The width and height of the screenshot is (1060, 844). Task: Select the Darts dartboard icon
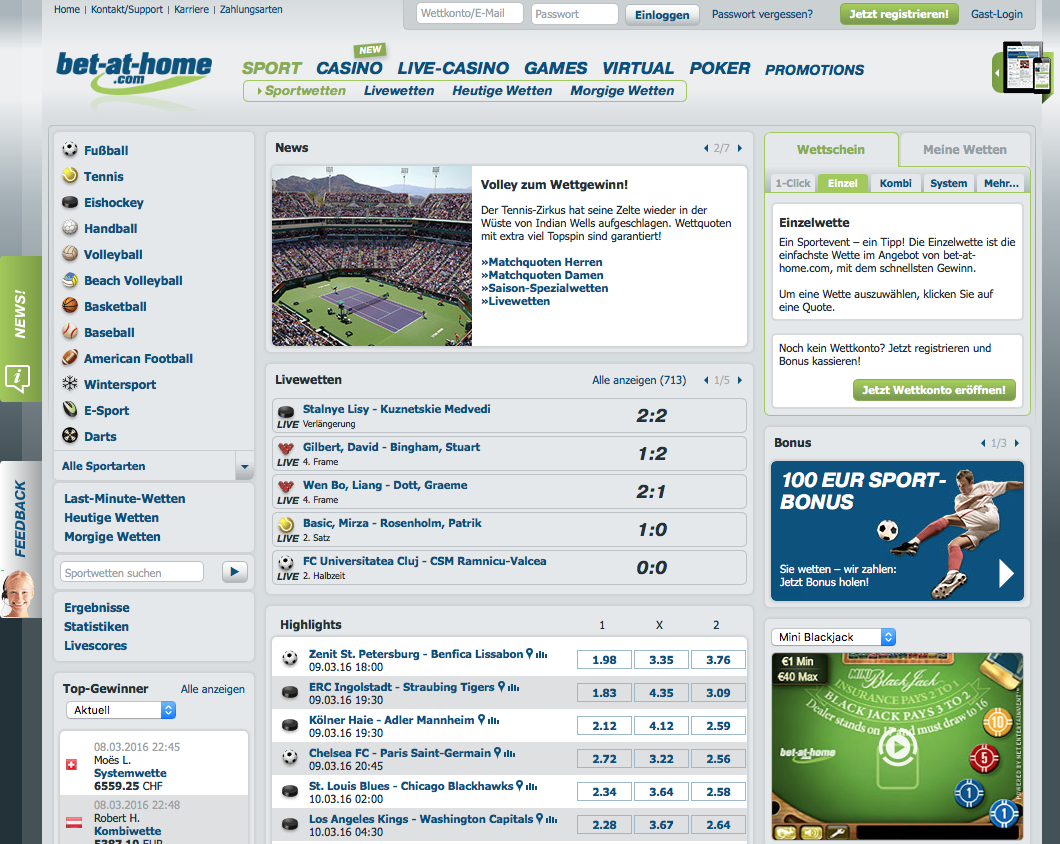tap(68, 436)
